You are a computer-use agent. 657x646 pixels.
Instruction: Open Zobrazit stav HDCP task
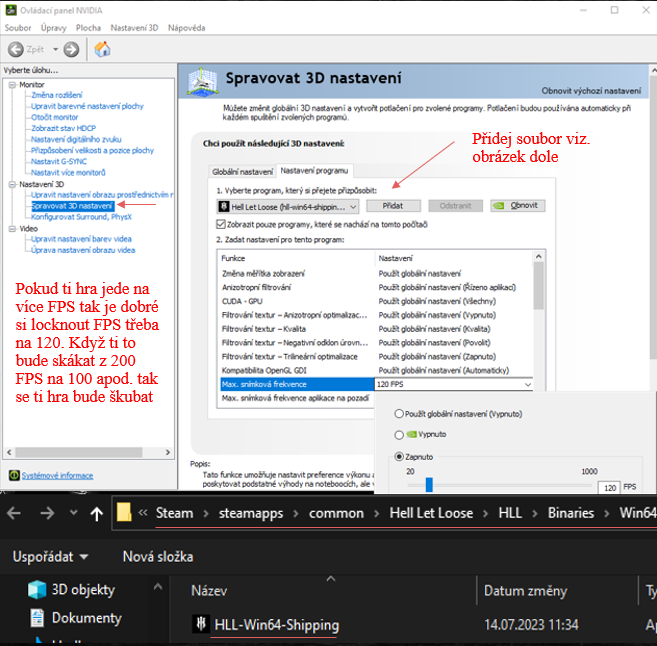(64, 128)
